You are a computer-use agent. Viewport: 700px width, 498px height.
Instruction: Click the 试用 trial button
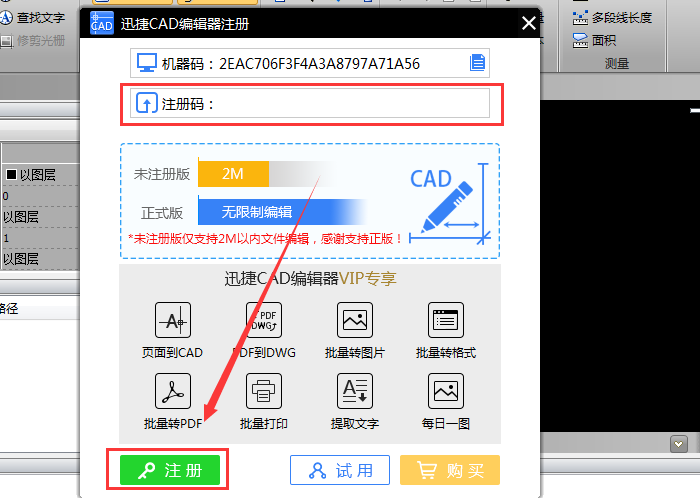(340, 470)
